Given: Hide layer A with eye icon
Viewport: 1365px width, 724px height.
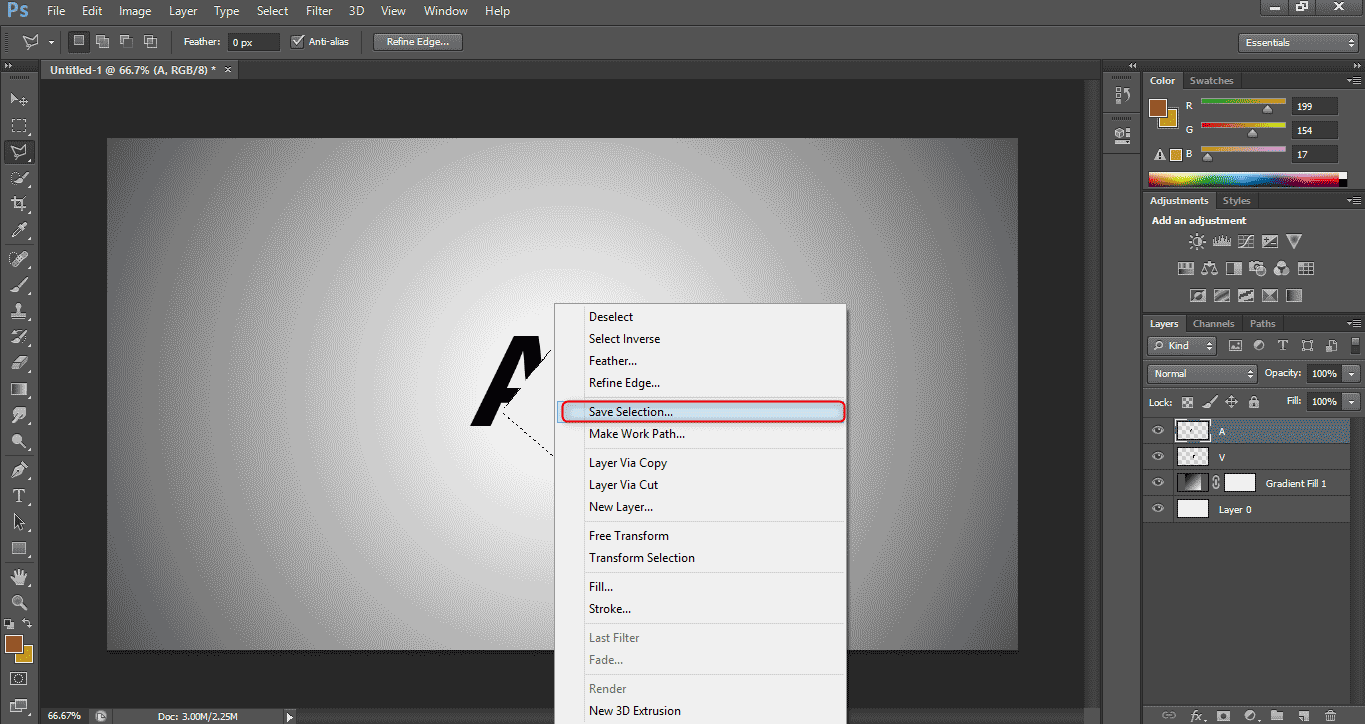Looking at the screenshot, I should 1158,431.
